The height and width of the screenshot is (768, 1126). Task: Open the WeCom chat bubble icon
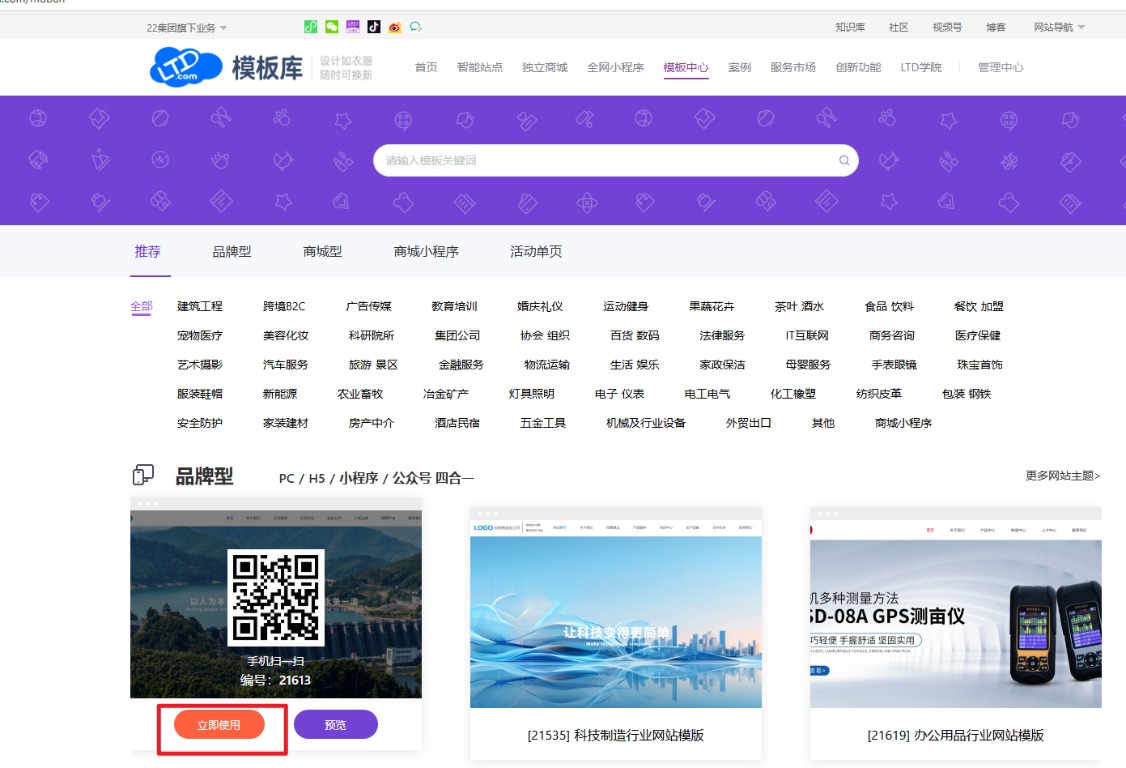415,27
